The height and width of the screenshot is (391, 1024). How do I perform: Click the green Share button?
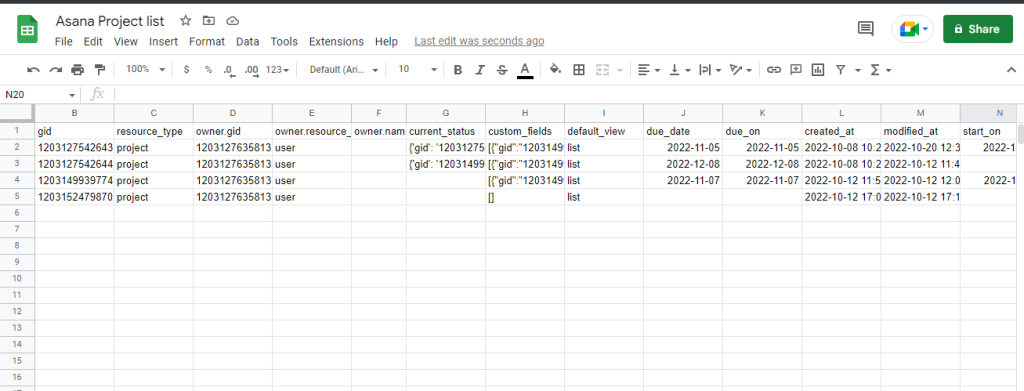pos(978,29)
